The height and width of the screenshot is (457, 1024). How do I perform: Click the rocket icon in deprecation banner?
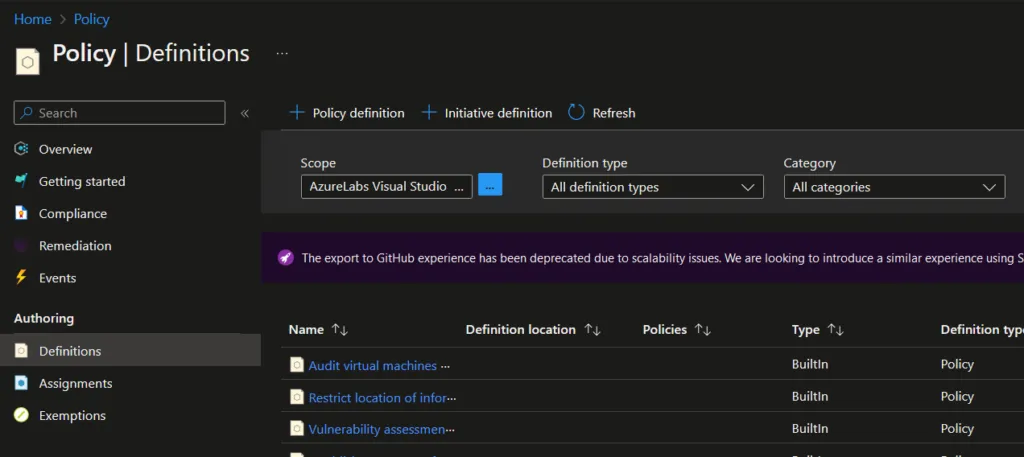(285, 257)
